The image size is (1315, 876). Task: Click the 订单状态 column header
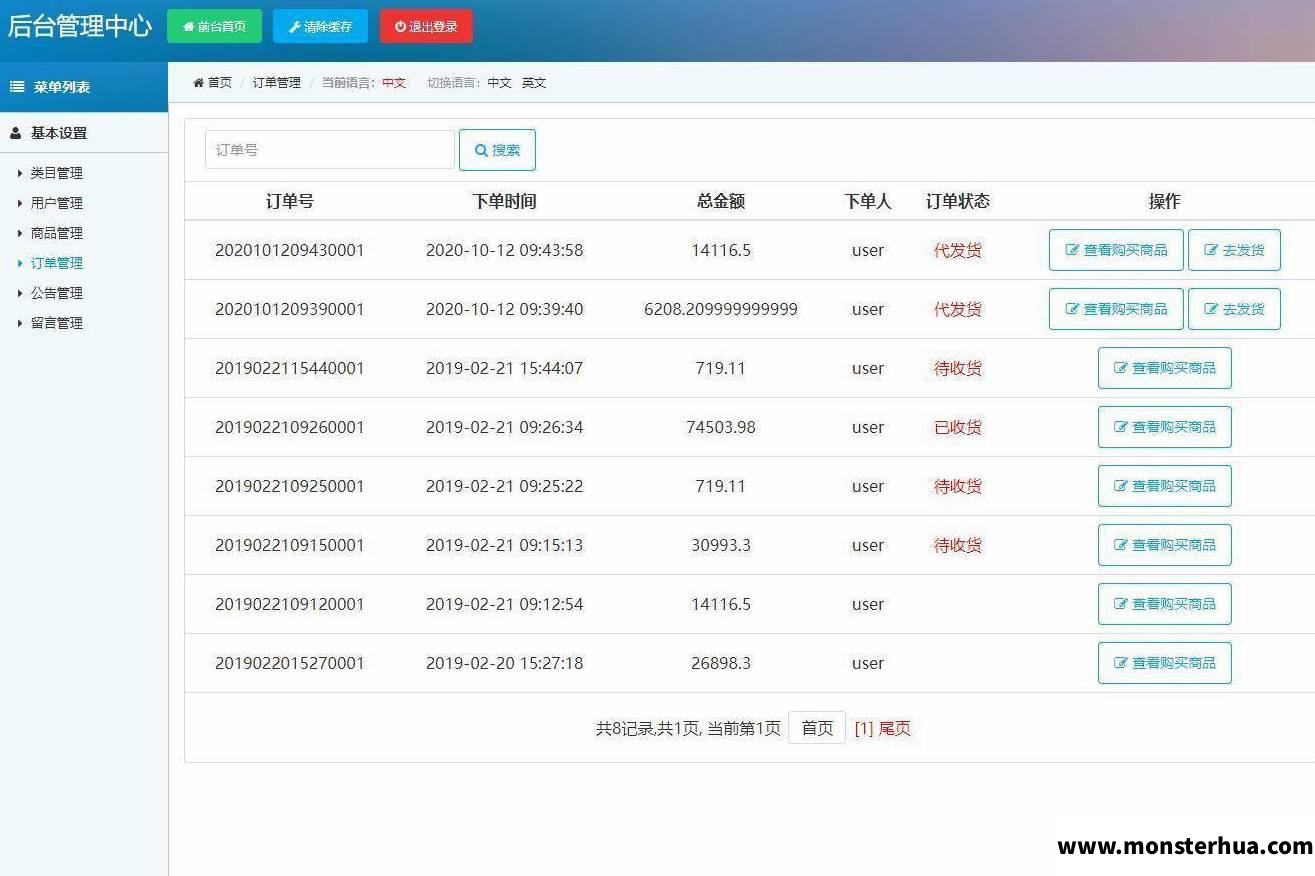click(x=958, y=201)
